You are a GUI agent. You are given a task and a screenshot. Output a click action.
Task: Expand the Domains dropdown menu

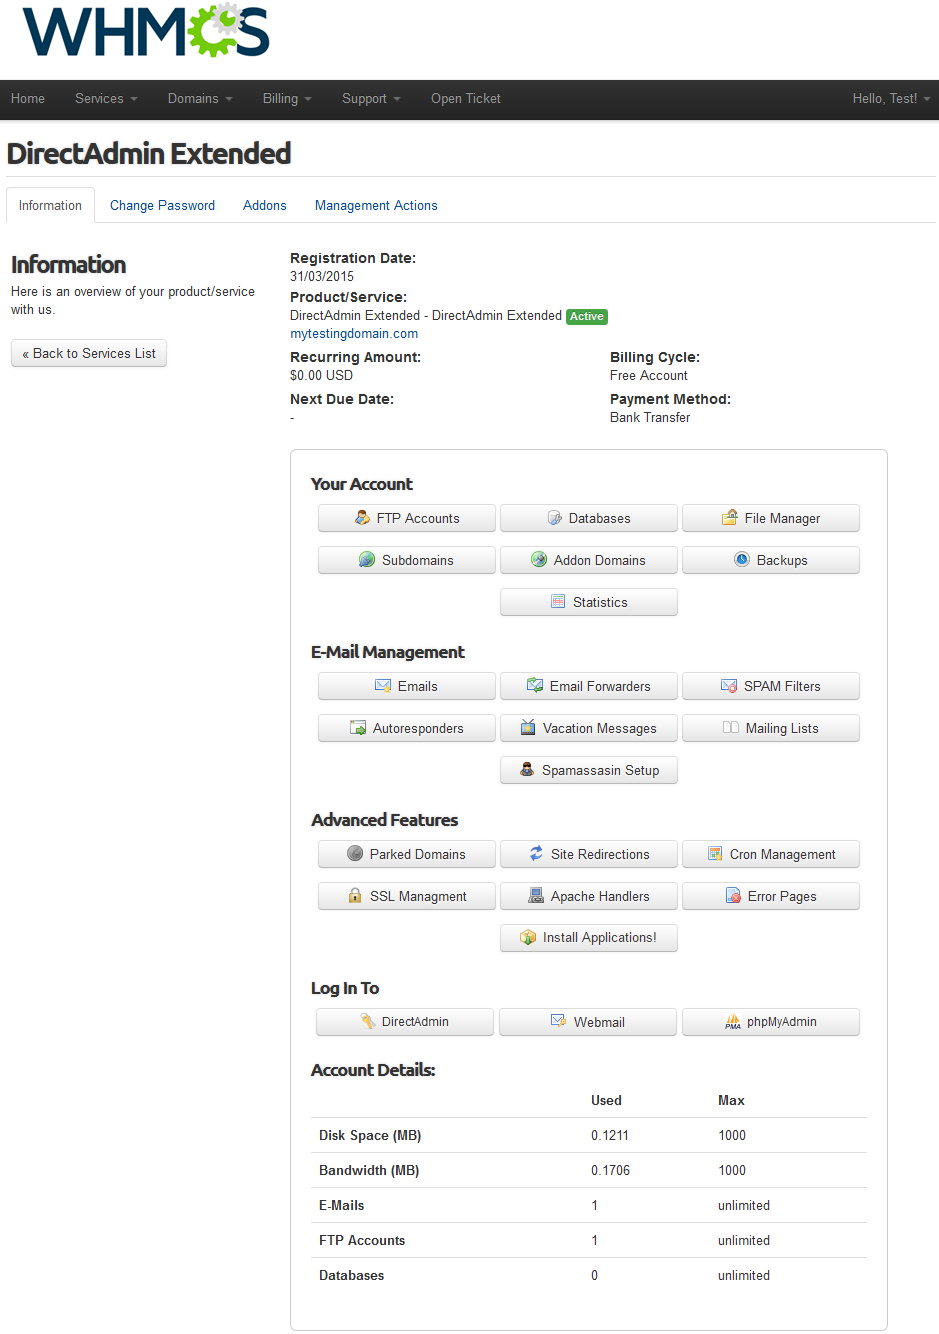[x=200, y=98]
